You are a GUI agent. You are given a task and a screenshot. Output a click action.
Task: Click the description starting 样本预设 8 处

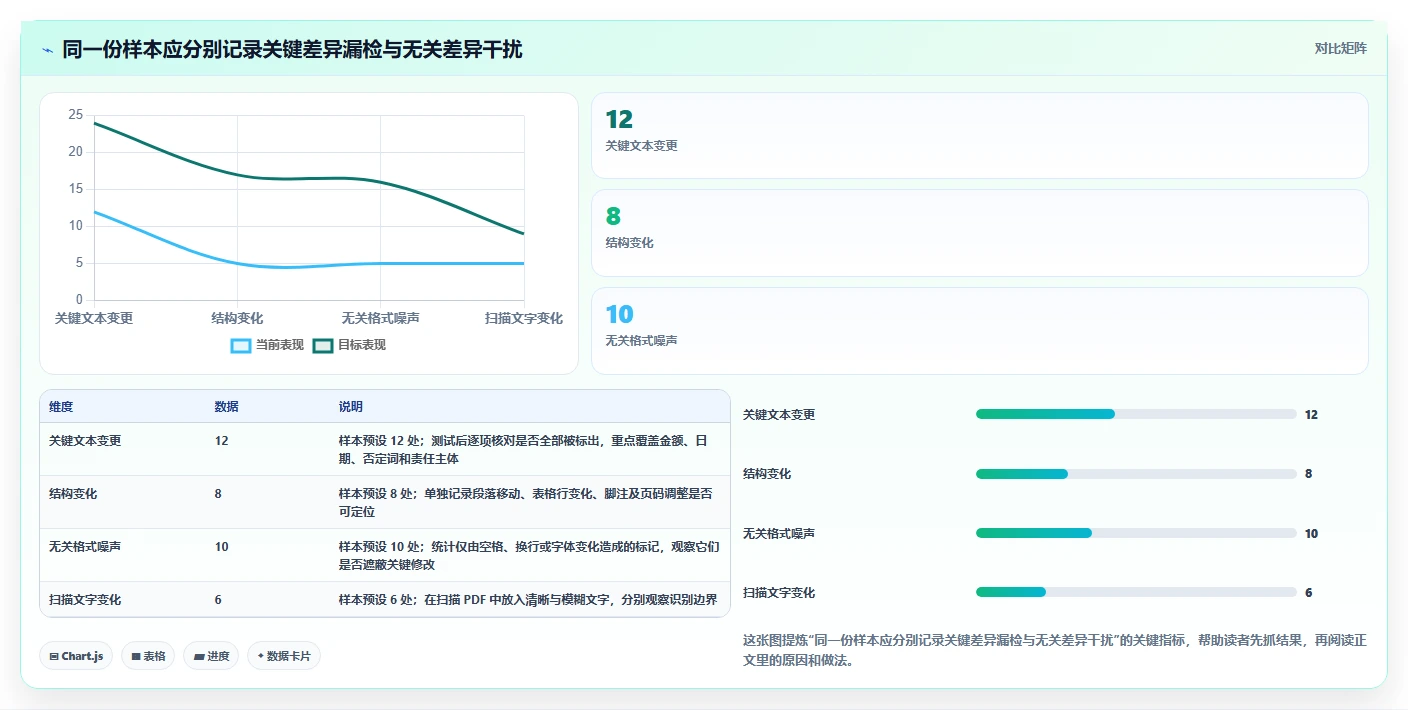click(x=528, y=502)
